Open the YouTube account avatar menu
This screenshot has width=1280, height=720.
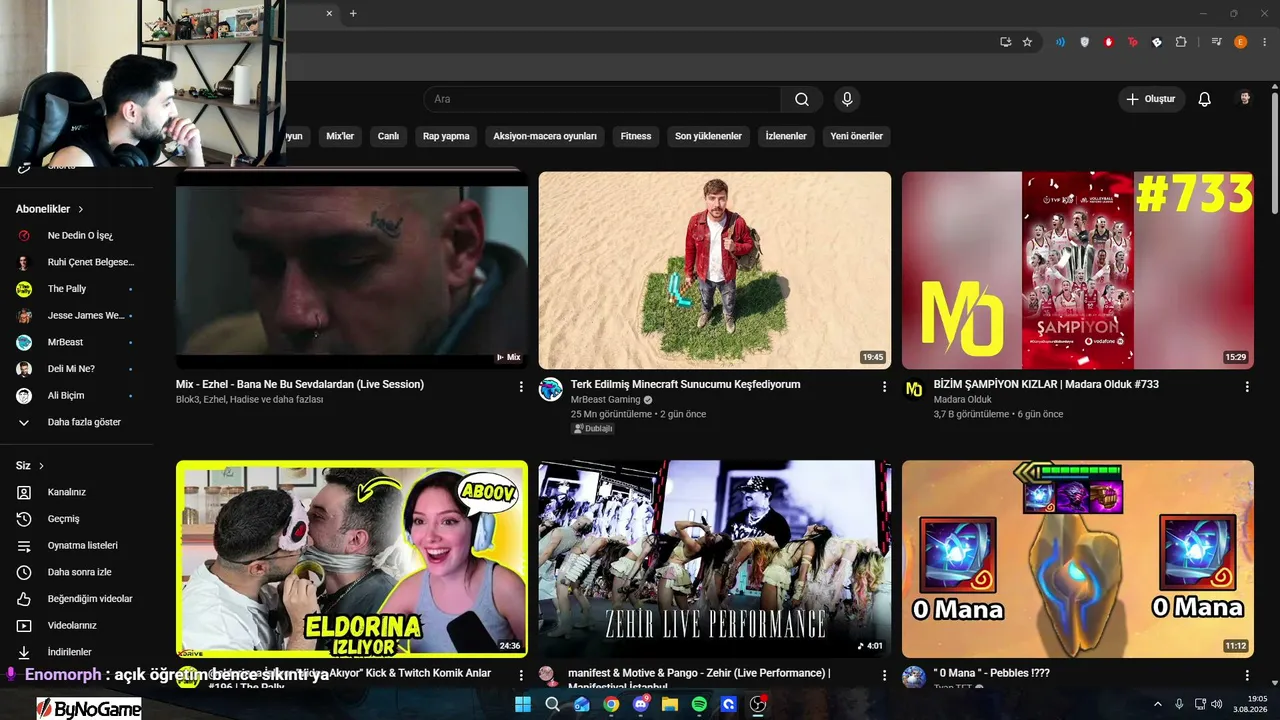(1245, 99)
